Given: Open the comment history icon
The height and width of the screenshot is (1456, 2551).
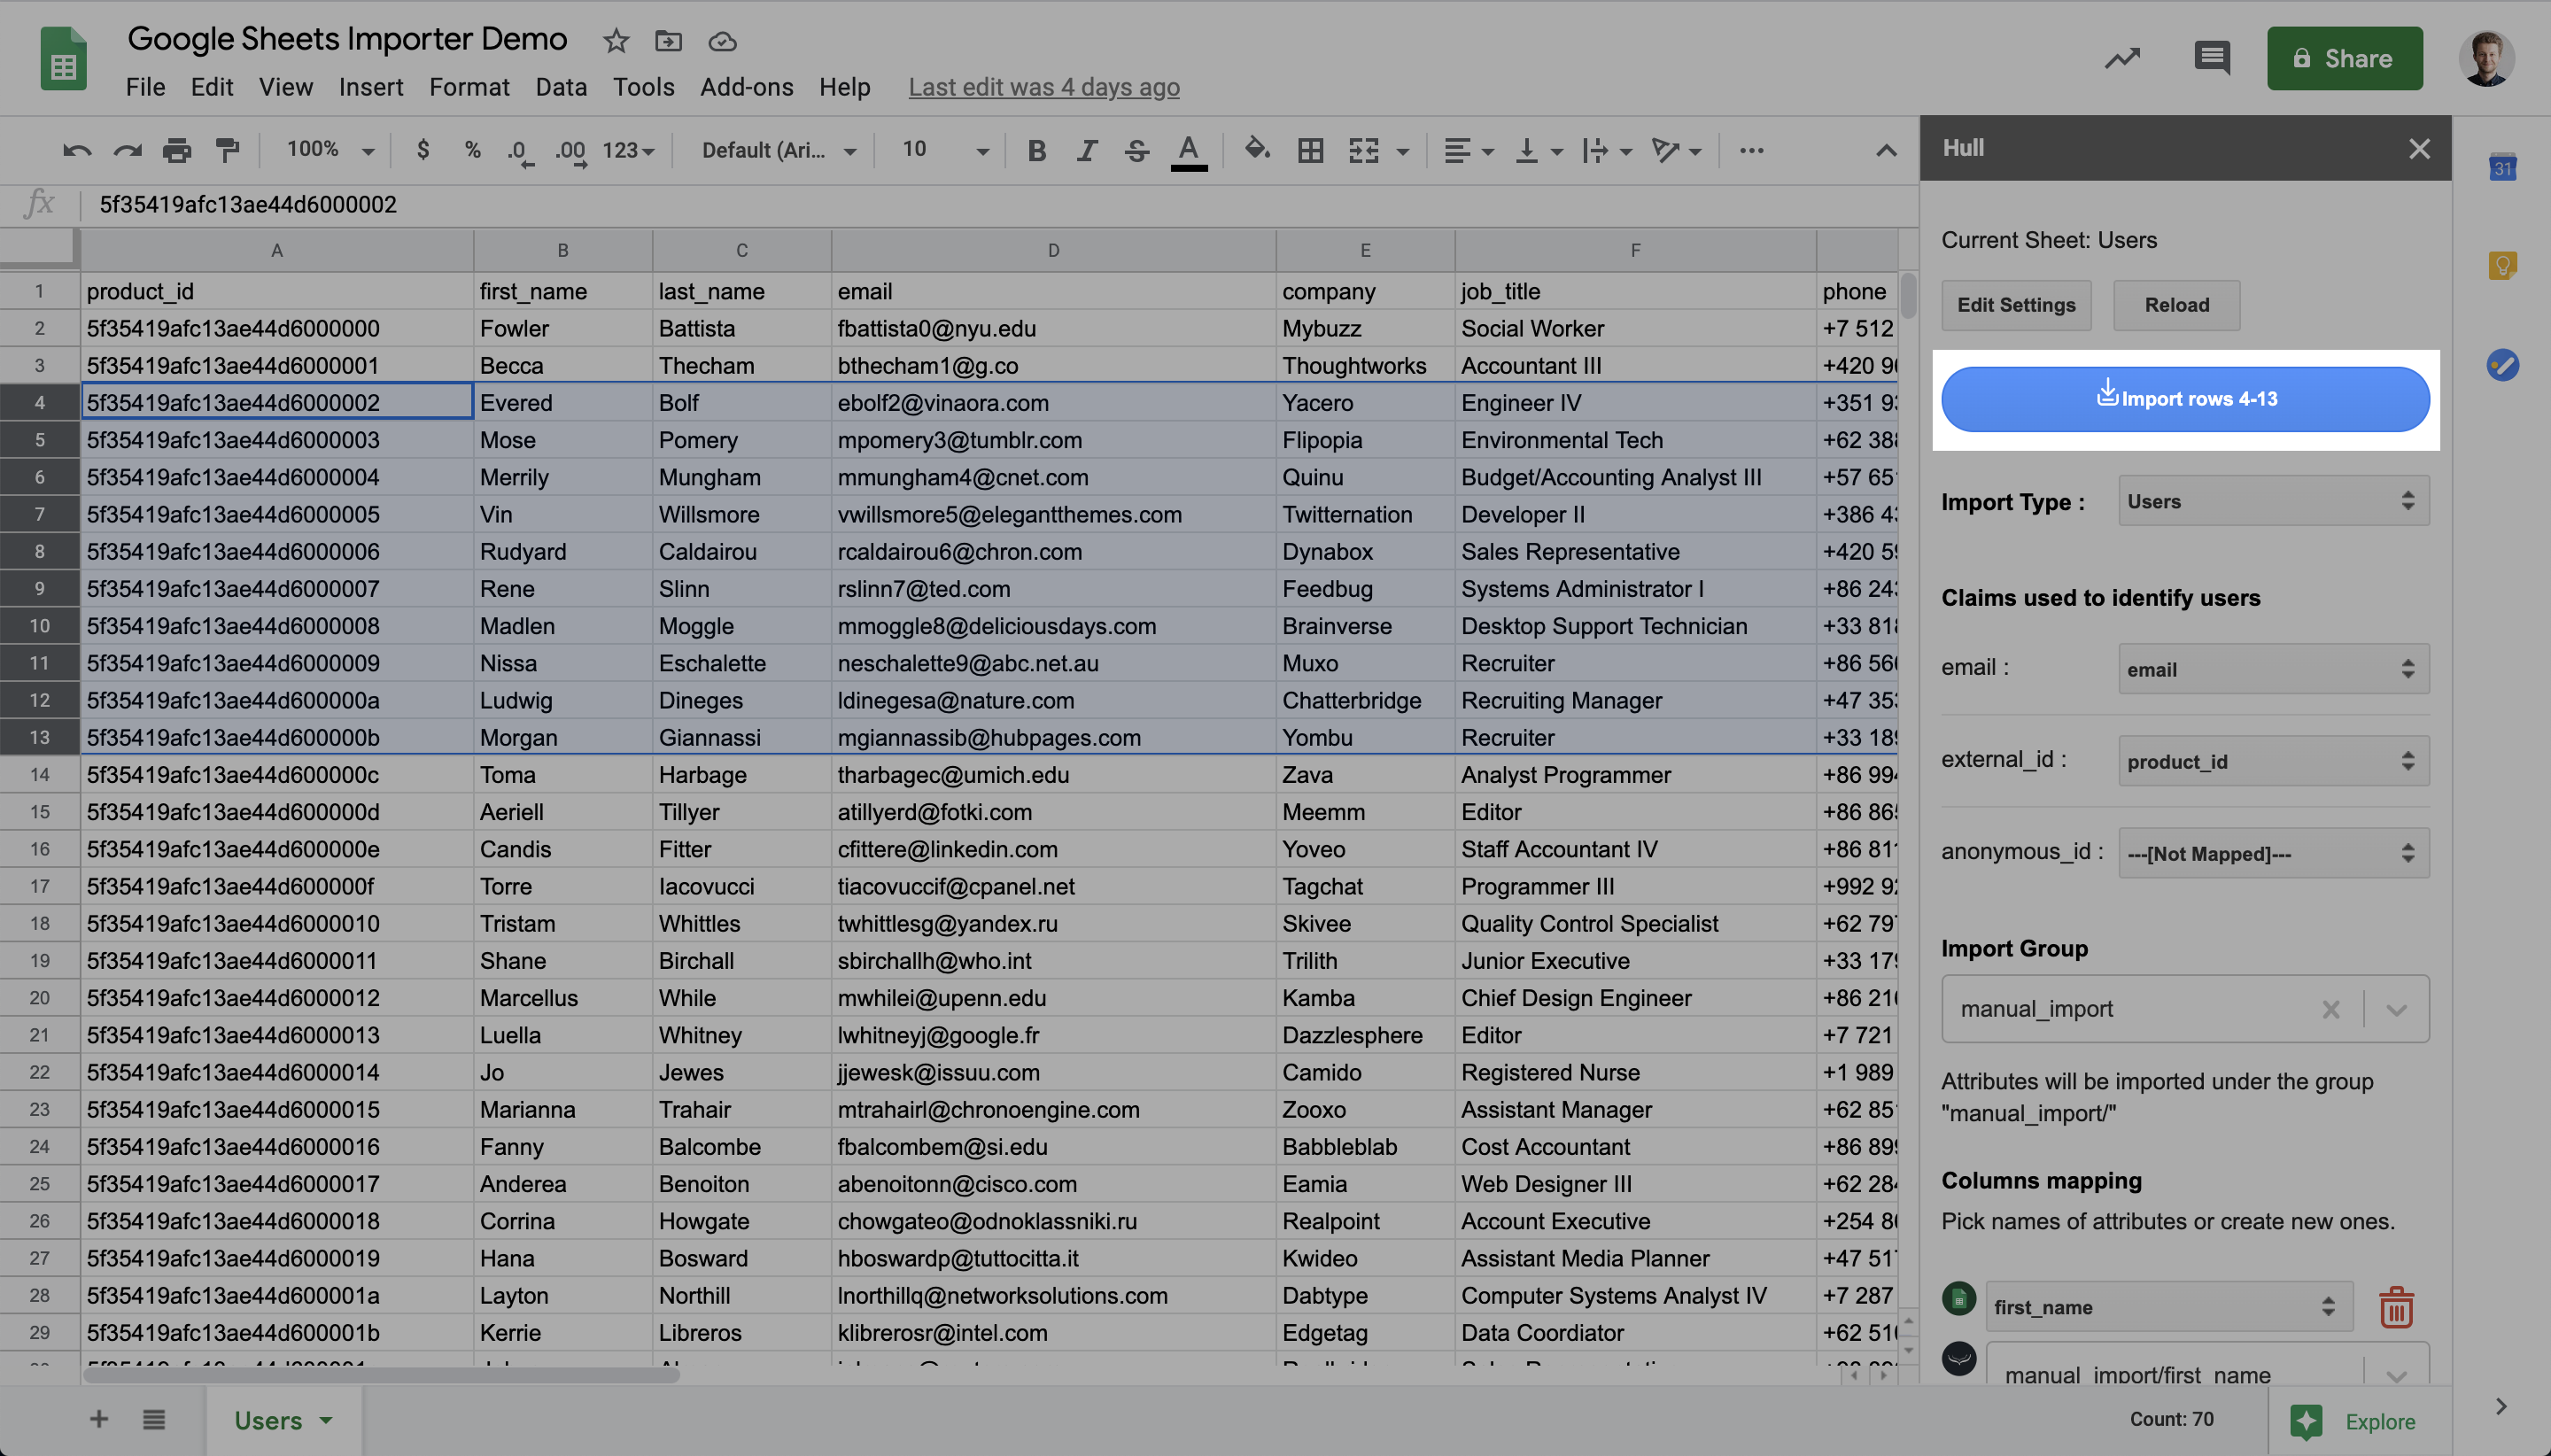Looking at the screenshot, I should pyautogui.click(x=2211, y=58).
